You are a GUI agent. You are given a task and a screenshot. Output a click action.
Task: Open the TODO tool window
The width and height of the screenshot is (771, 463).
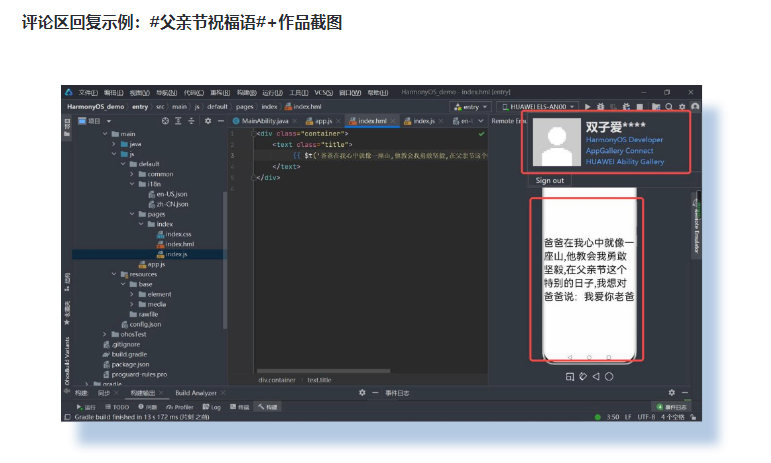pyautogui.click(x=117, y=407)
